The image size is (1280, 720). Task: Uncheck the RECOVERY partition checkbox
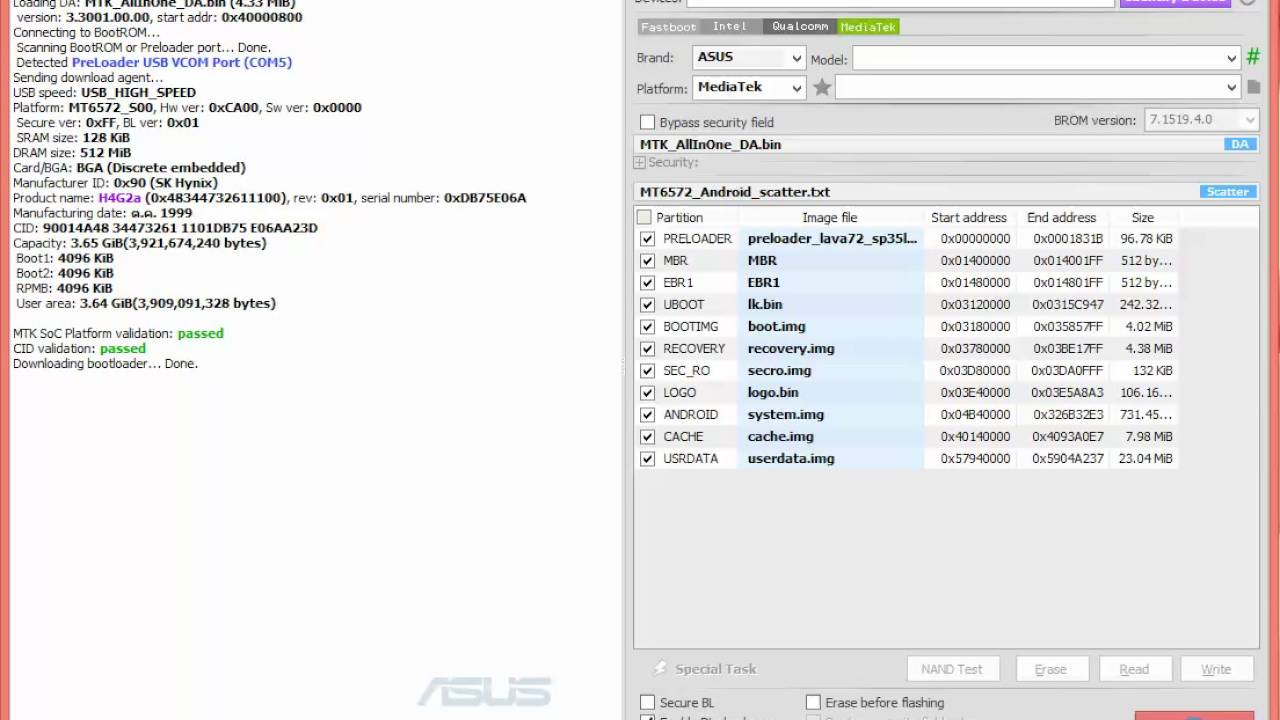(647, 349)
